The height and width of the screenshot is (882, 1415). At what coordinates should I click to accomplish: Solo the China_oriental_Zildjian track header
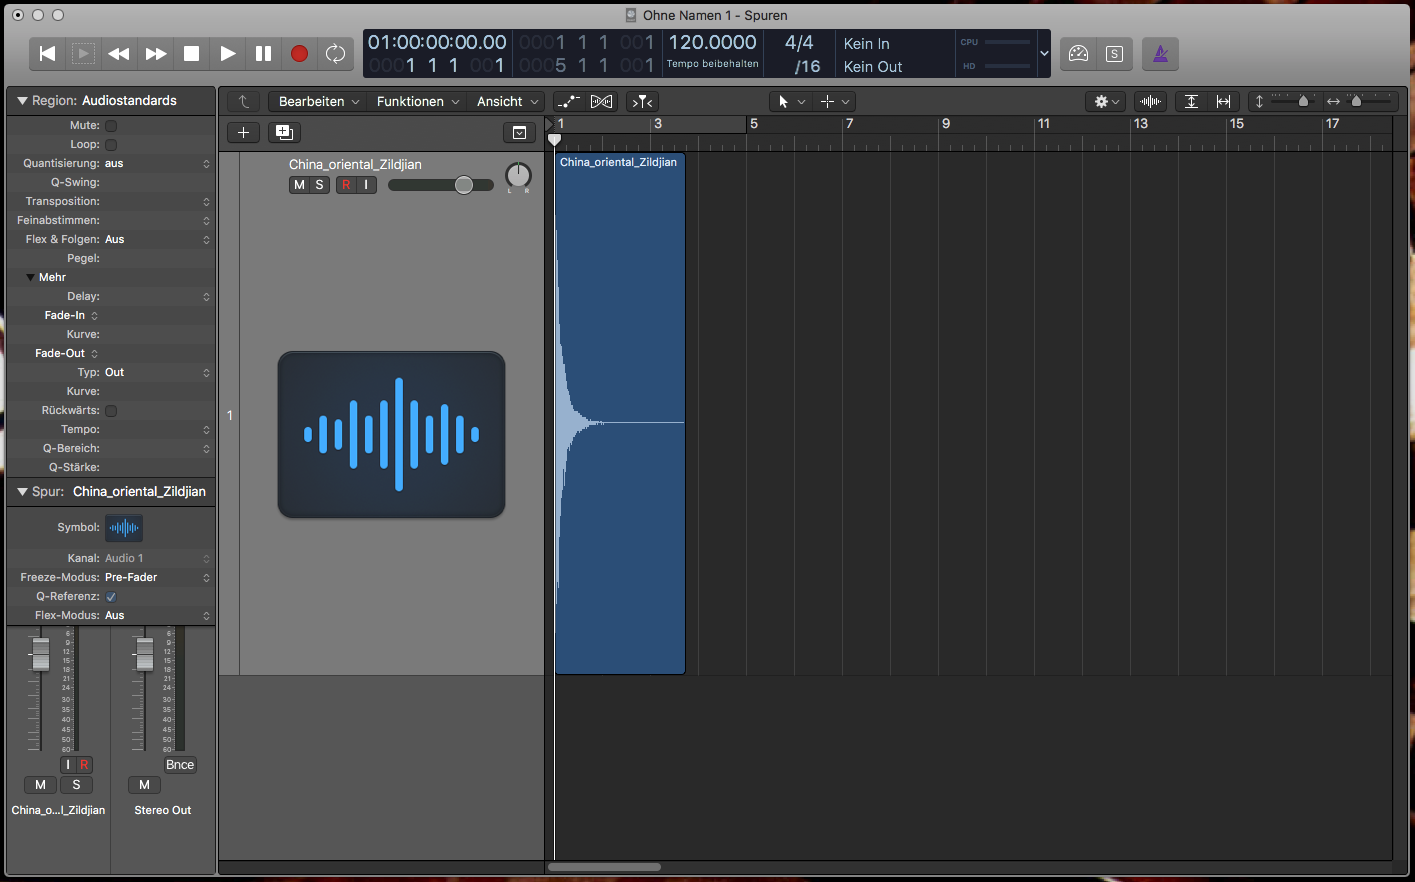(x=319, y=185)
